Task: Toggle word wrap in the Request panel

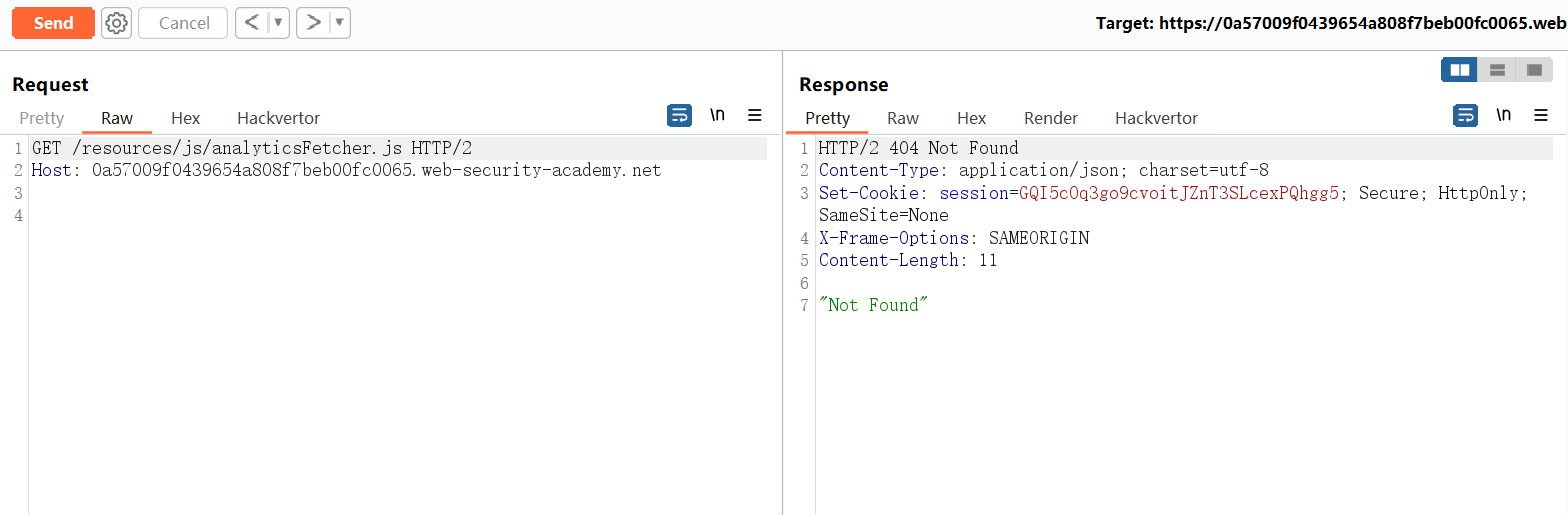Action: click(679, 116)
